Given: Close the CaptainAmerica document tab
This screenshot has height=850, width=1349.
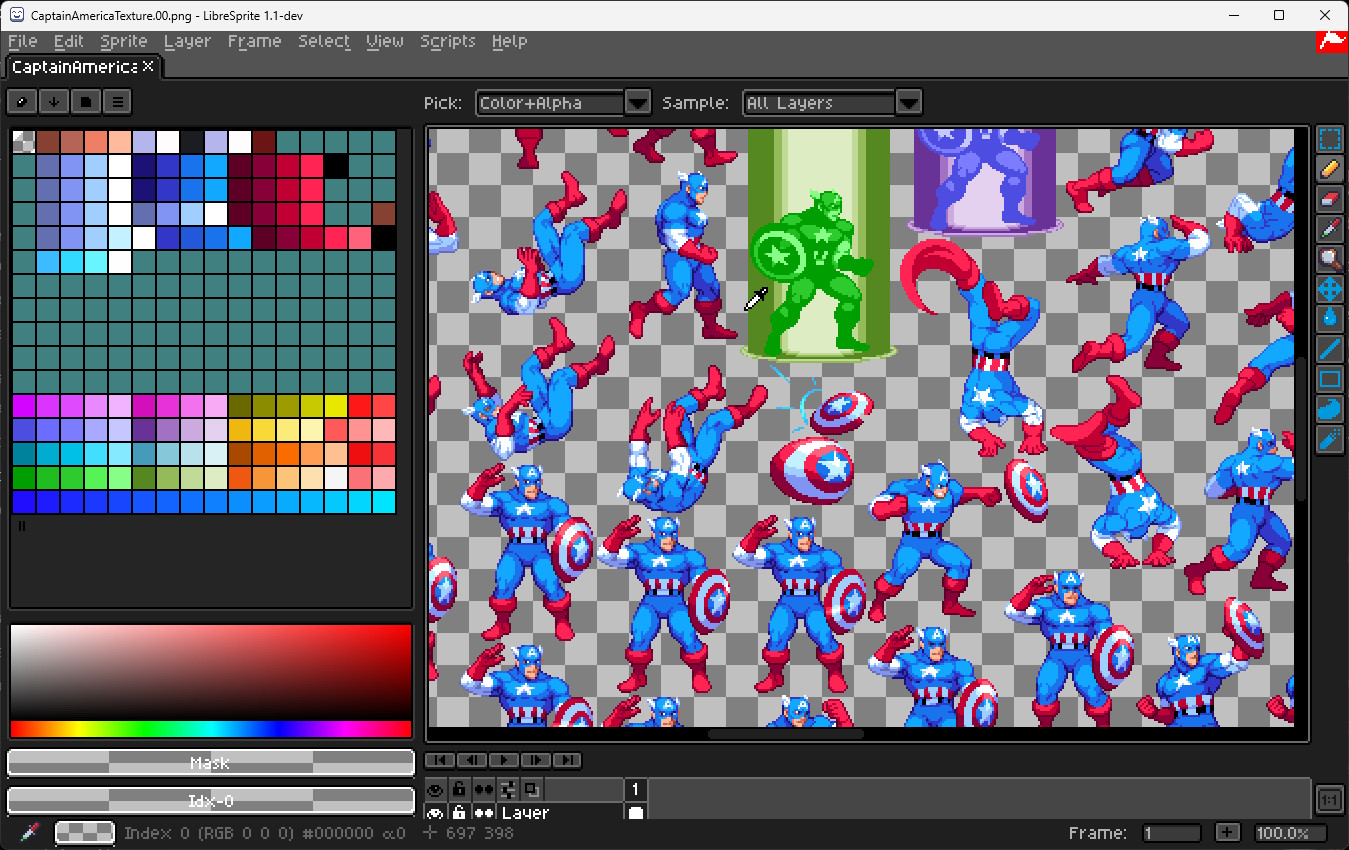Looking at the screenshot, I should (148, 66).
